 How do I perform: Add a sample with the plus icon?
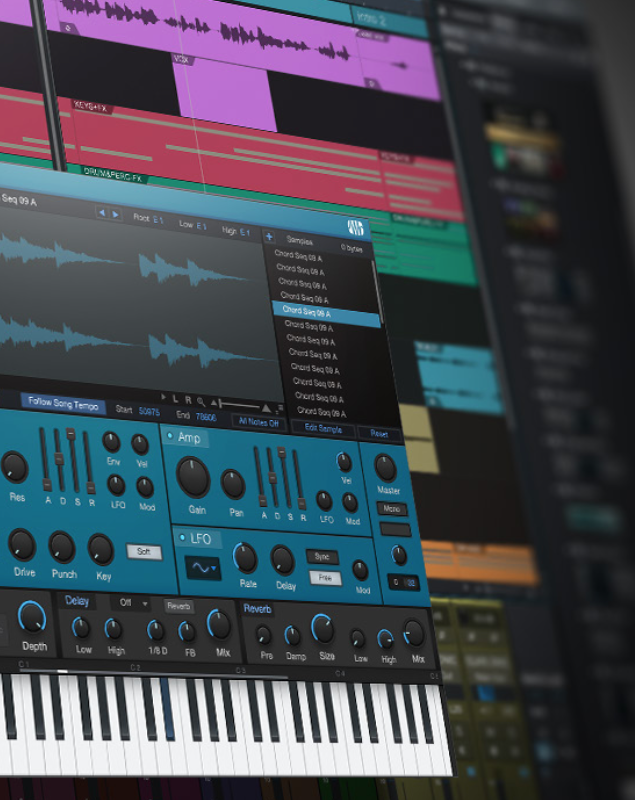[x=269, y=237]
